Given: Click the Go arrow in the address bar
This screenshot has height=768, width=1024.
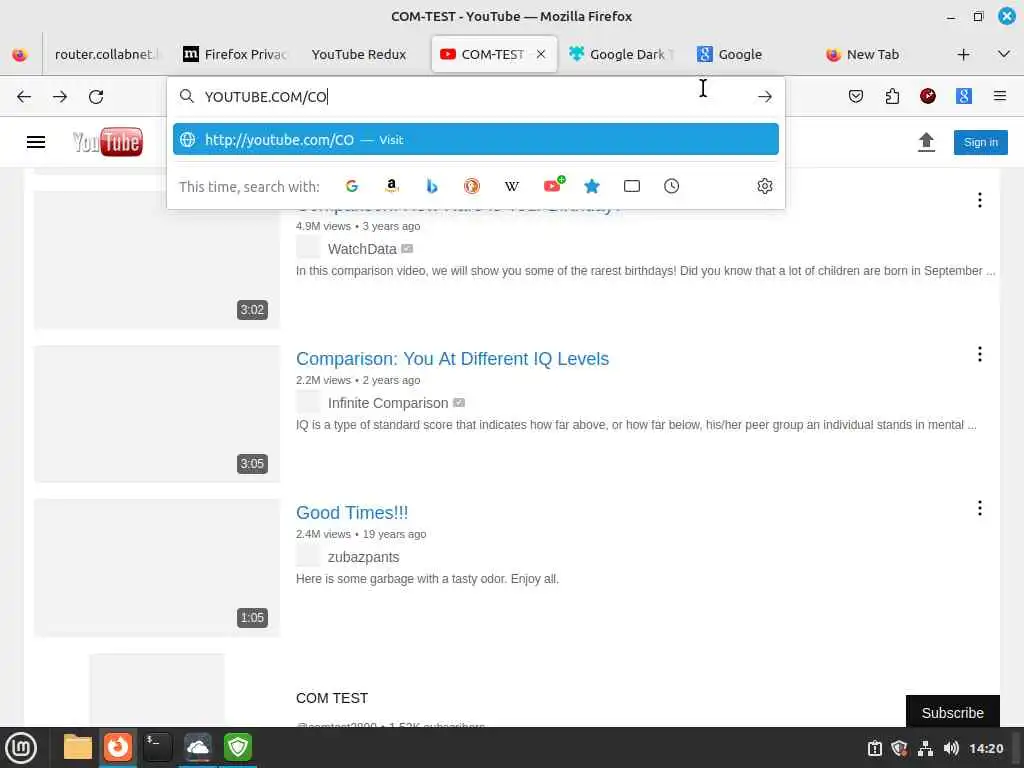Looking at the screenshot, I should [765, 97].
